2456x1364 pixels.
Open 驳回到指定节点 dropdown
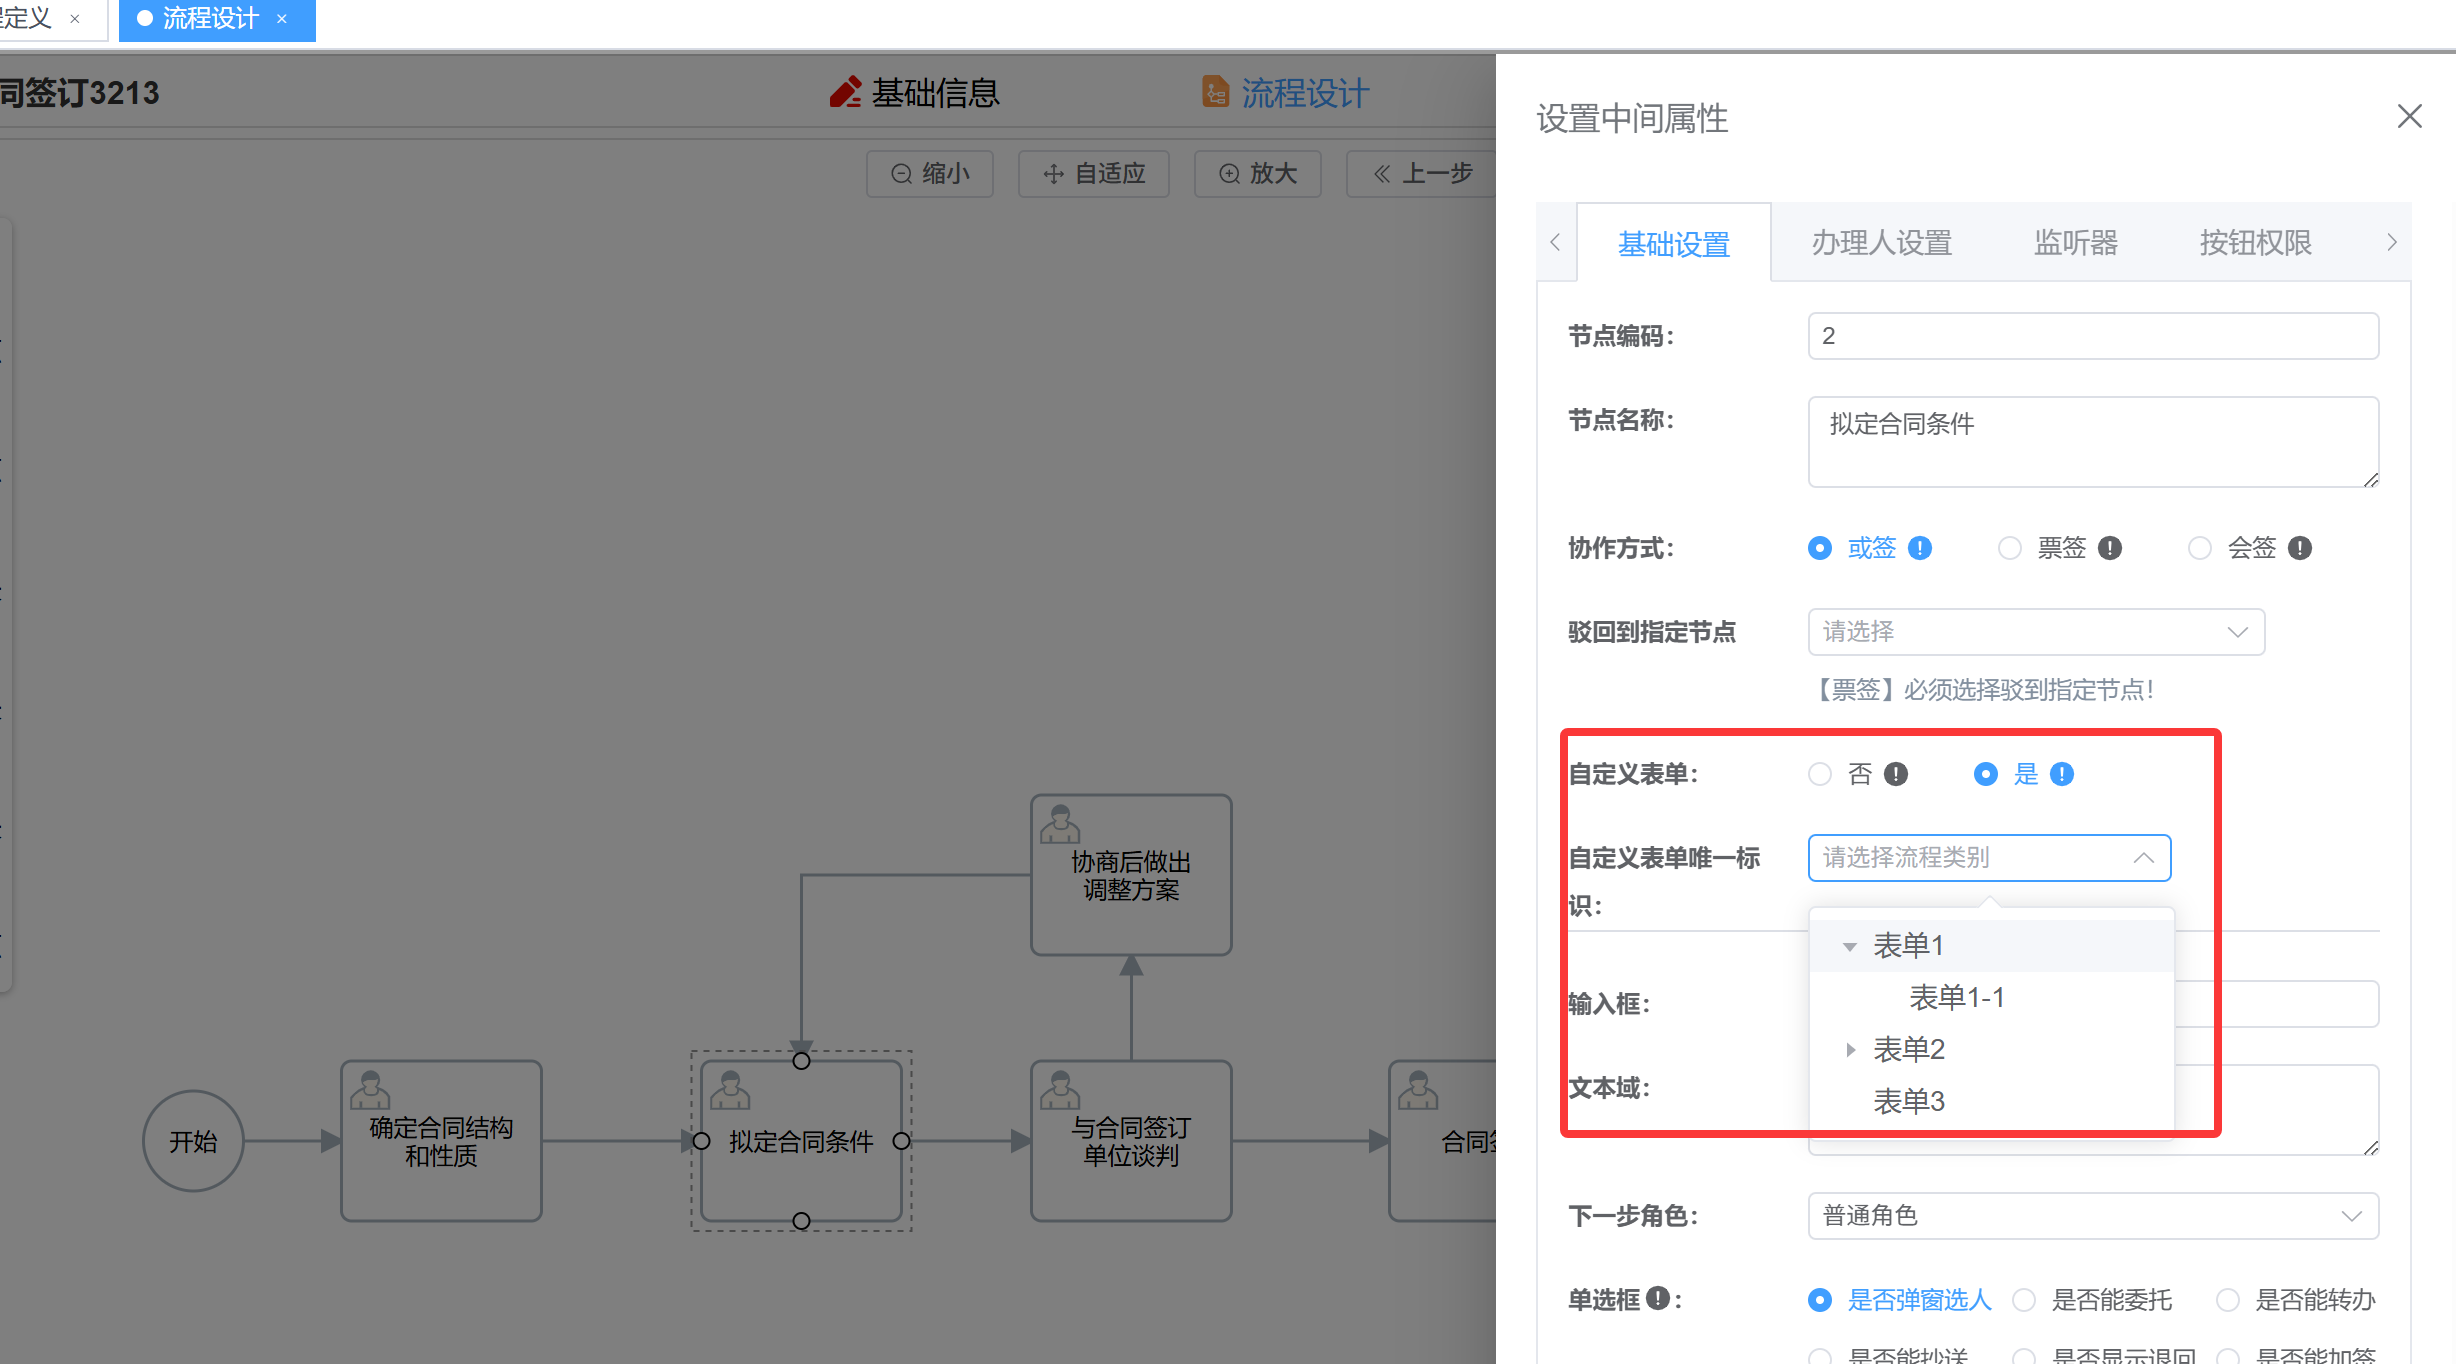(x=2035, y=632)
